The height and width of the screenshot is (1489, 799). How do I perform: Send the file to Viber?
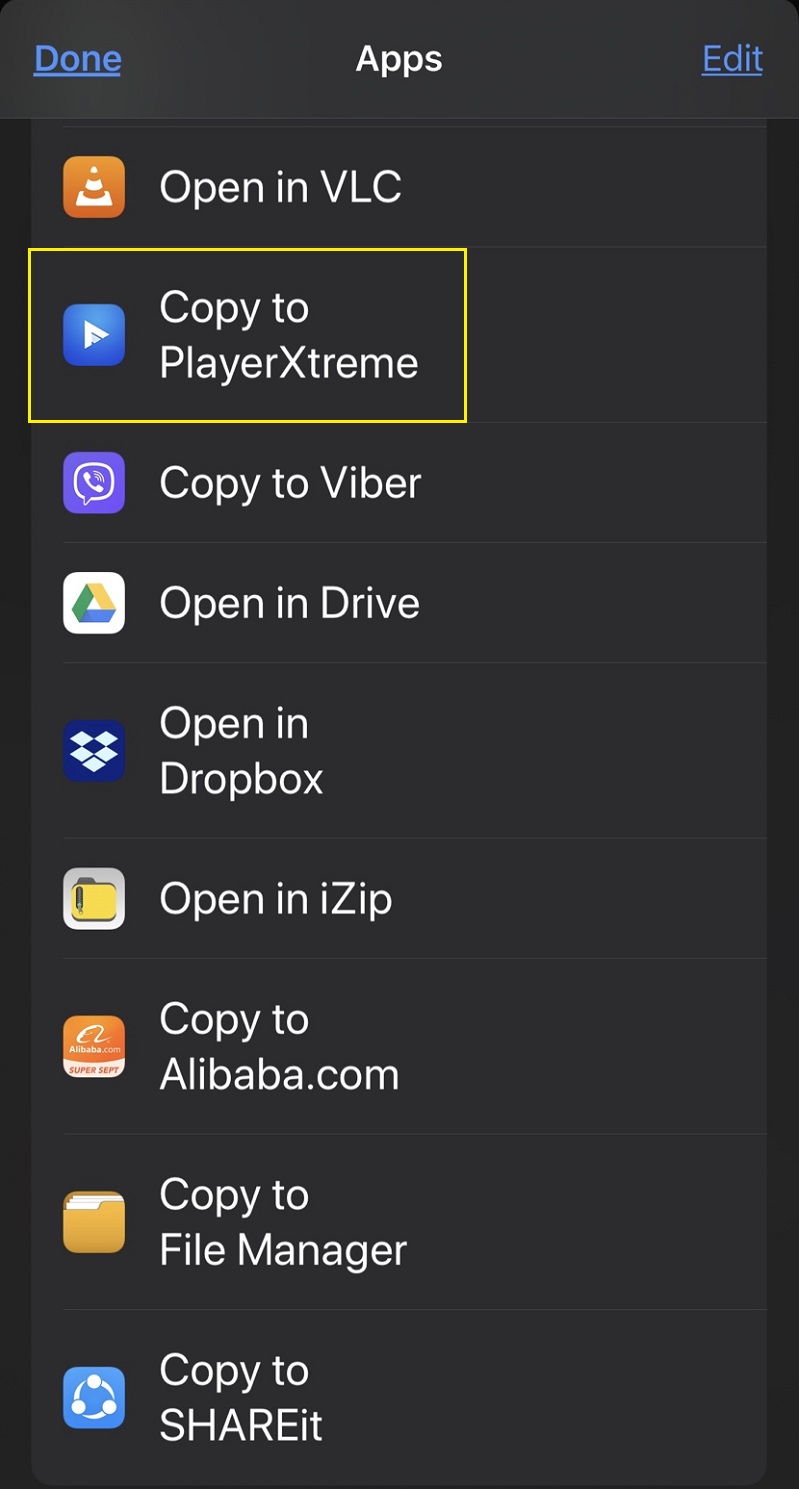(x=289, y=482)
